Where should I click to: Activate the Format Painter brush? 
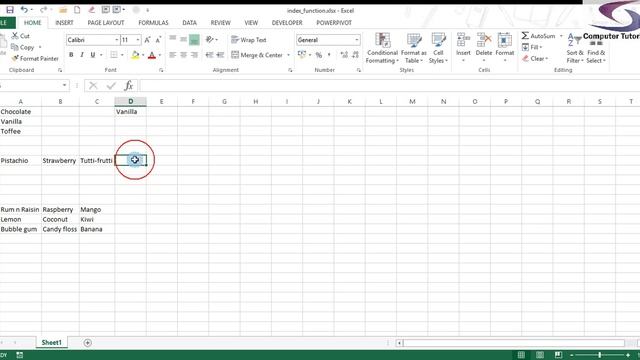click(35, 59)
